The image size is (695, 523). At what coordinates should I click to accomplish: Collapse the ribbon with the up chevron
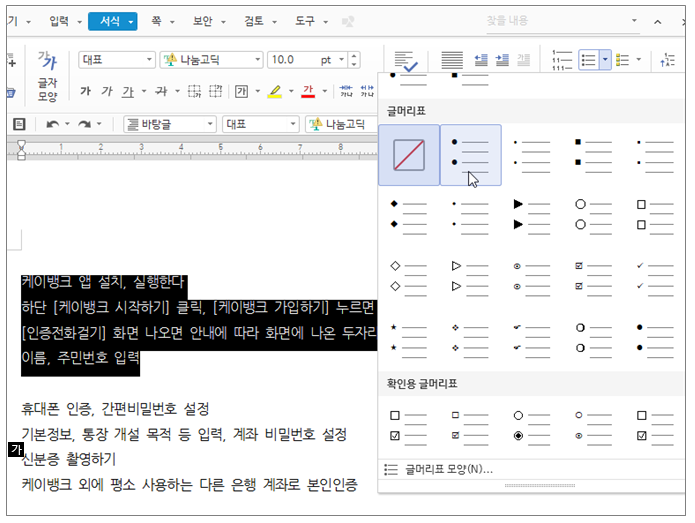point(658,22)
